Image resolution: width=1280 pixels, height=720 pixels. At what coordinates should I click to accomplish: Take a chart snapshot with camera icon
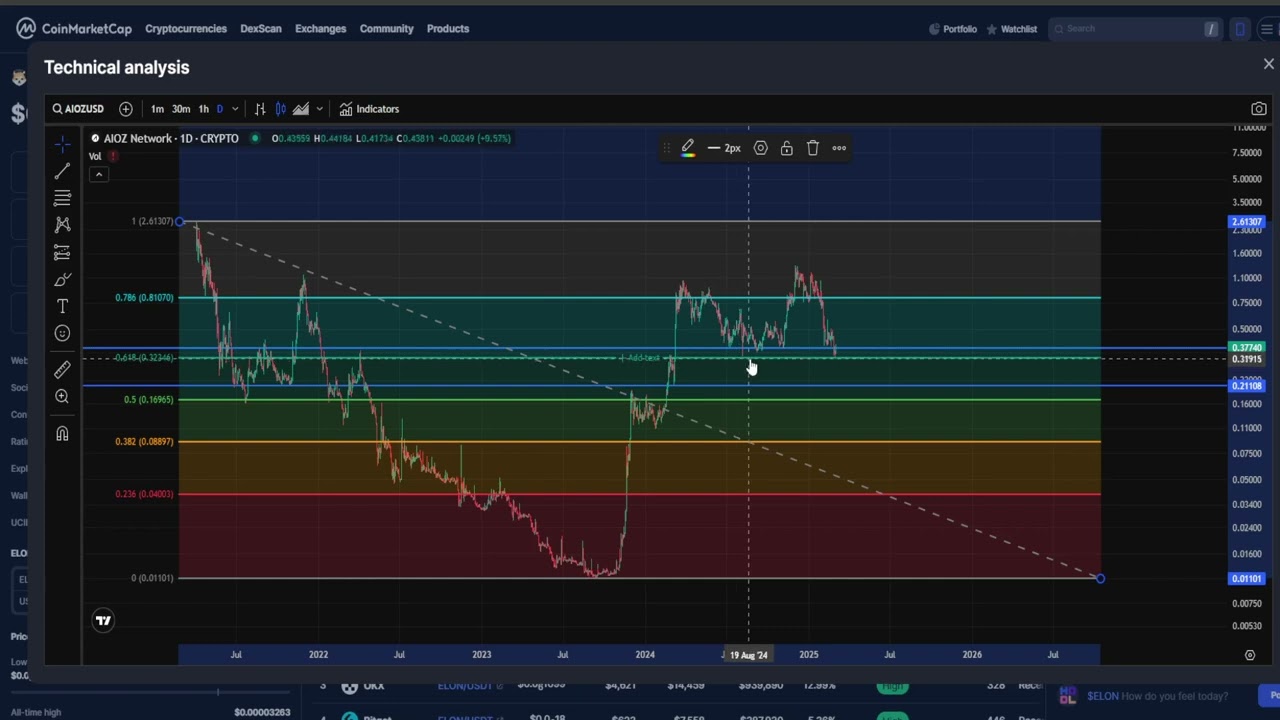coord(1259,109)
